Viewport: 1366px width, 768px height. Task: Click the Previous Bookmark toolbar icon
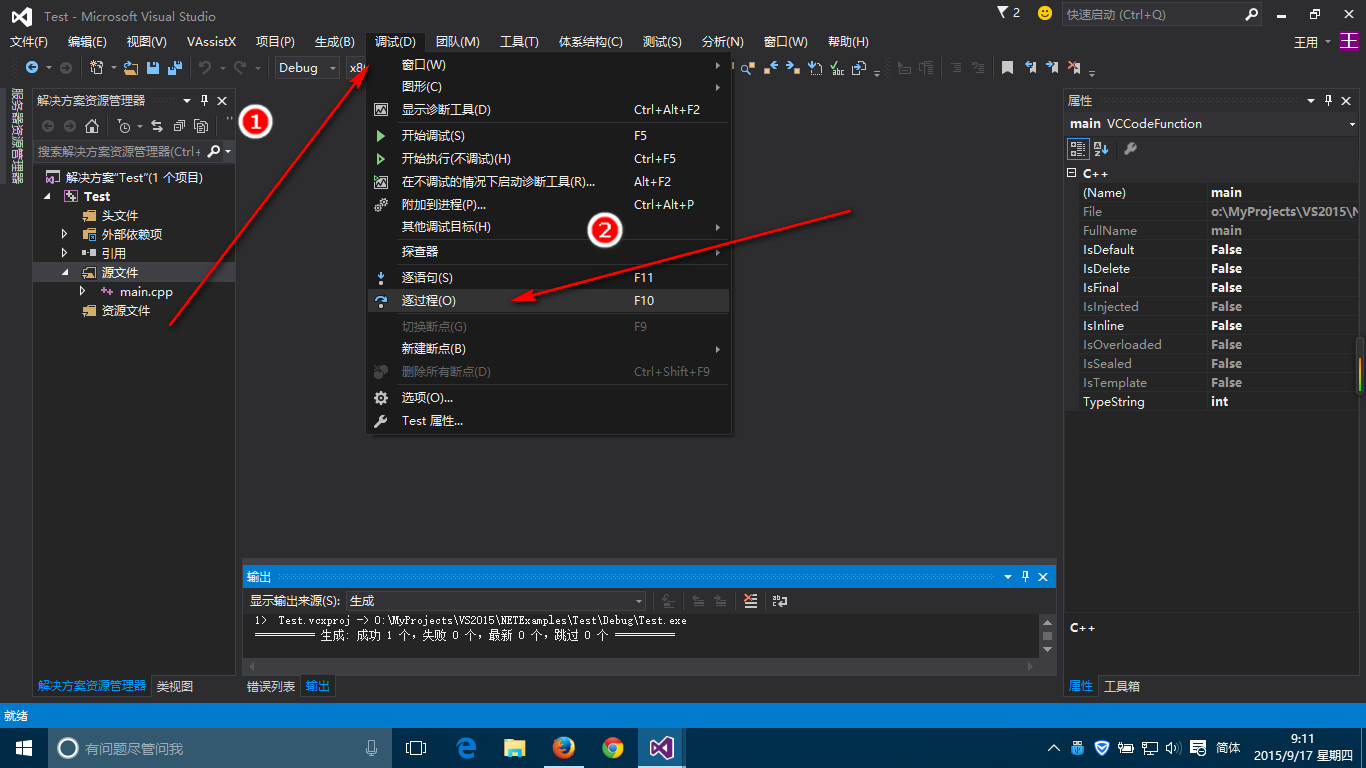1030,68
